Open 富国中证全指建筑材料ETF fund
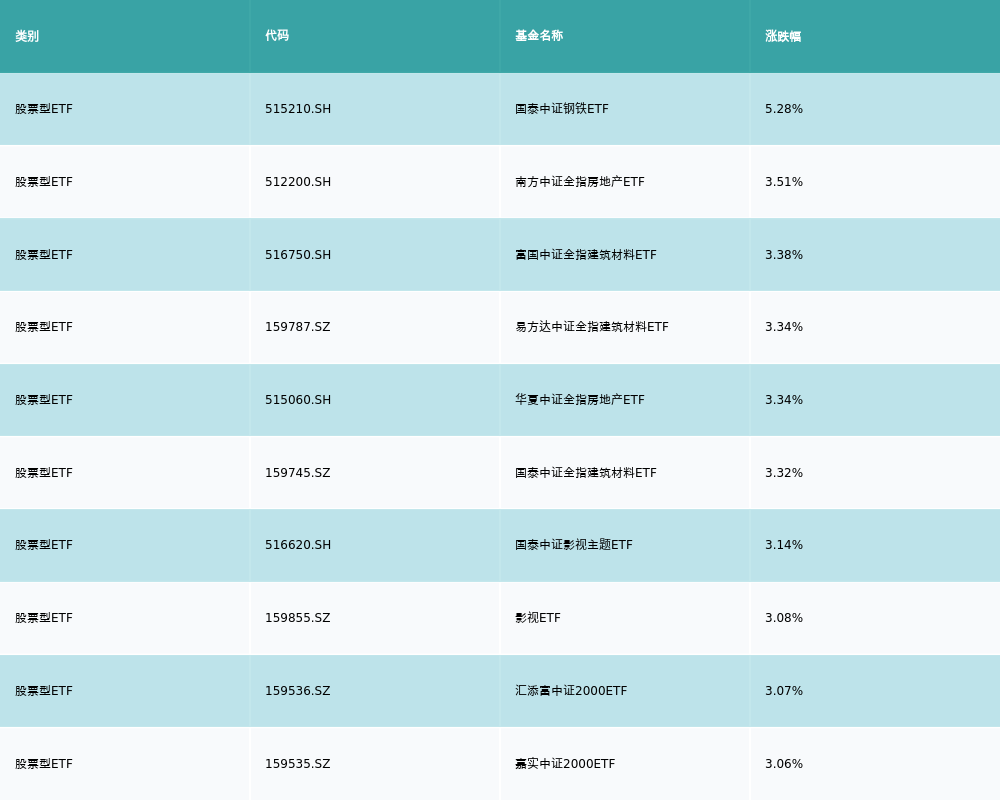1000x800 pixels. pyautogui.click(x=586, y=255)
